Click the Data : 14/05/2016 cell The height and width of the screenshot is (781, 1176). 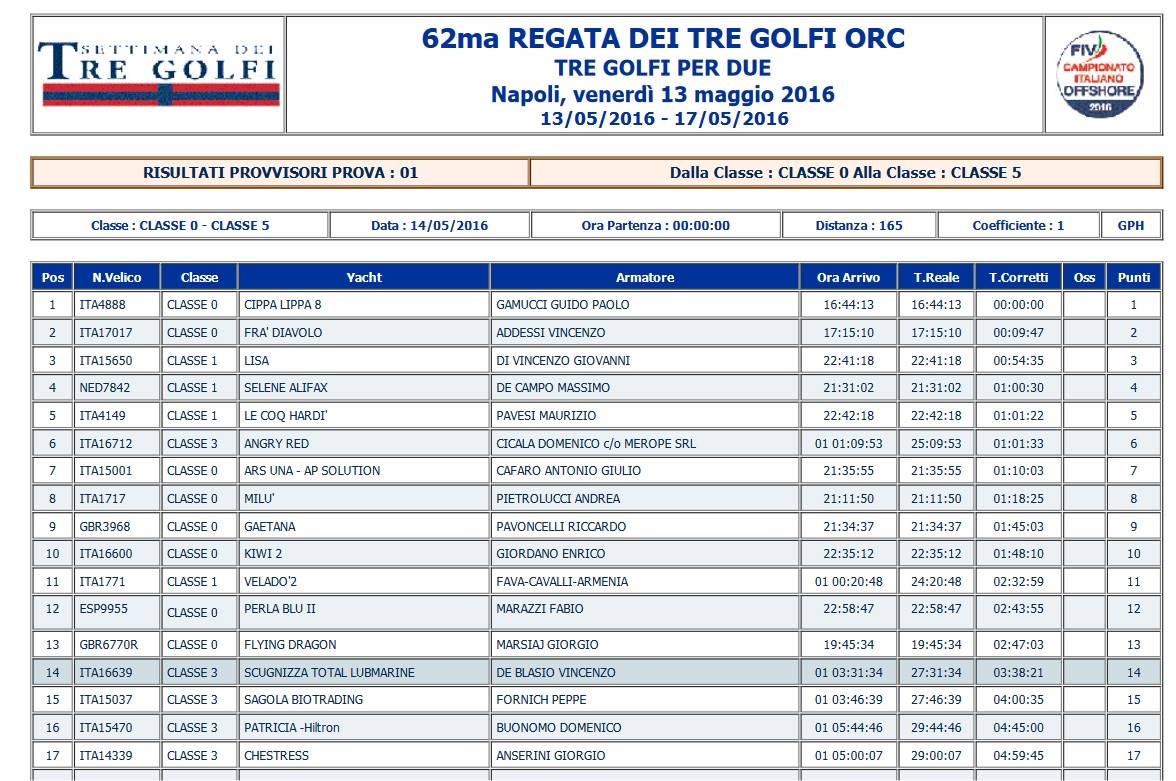tap(430, 225)
